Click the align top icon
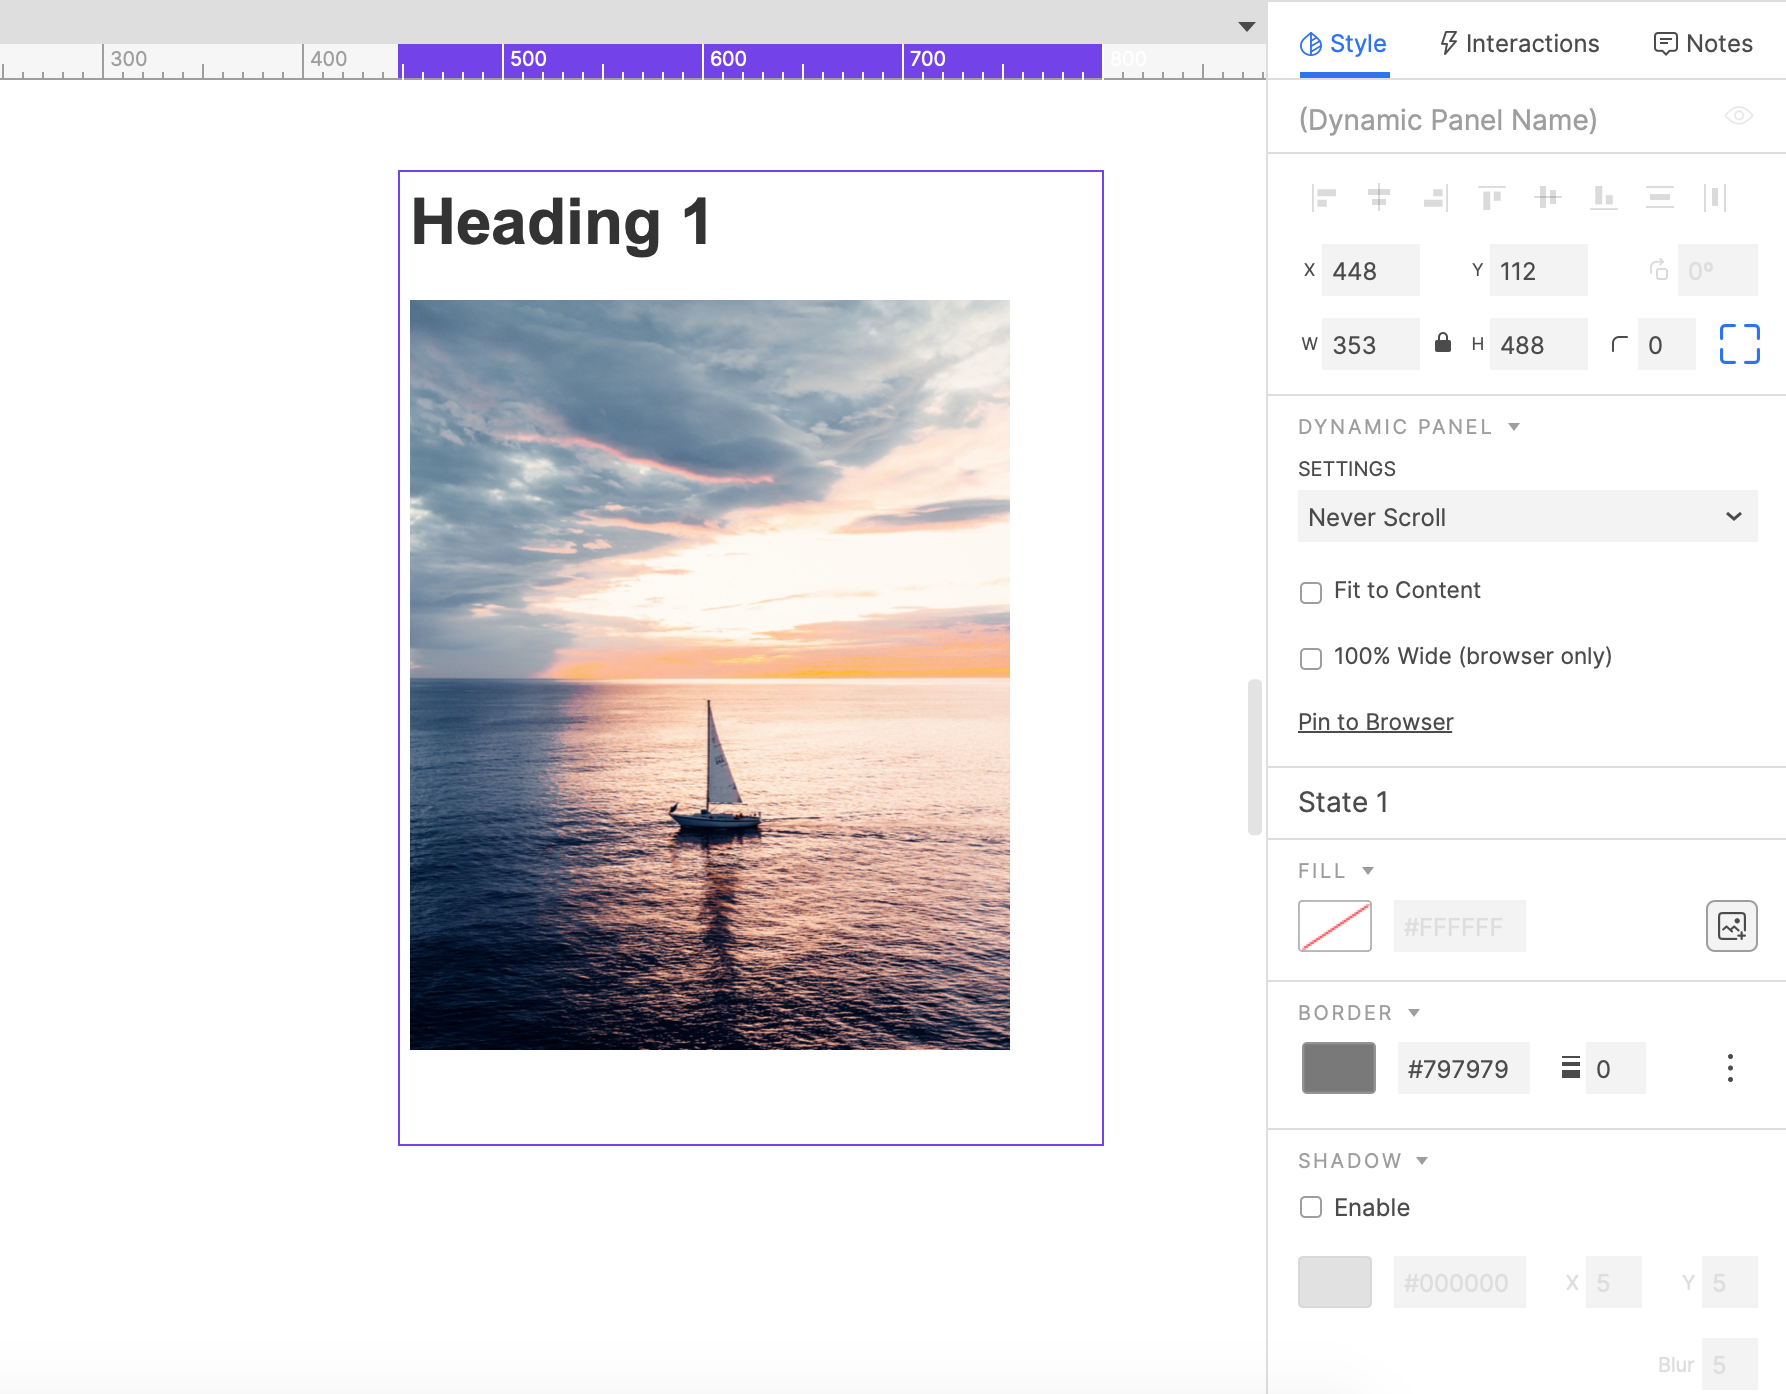 click(x=1491, y=198)
